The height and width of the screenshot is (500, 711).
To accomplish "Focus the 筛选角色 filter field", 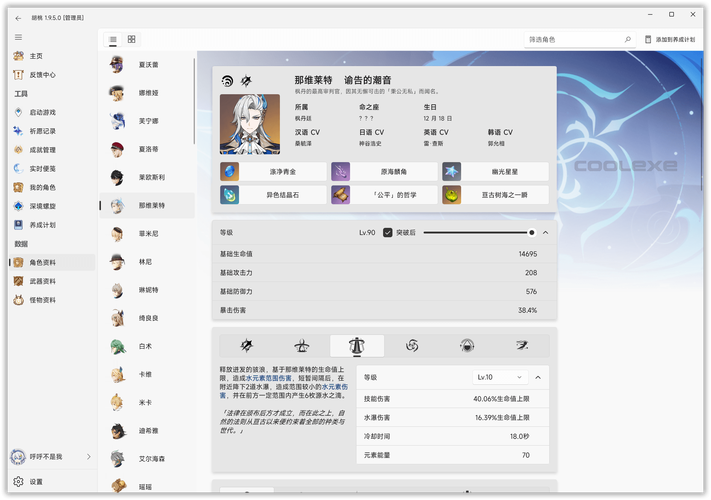I will tap(580, 39).
